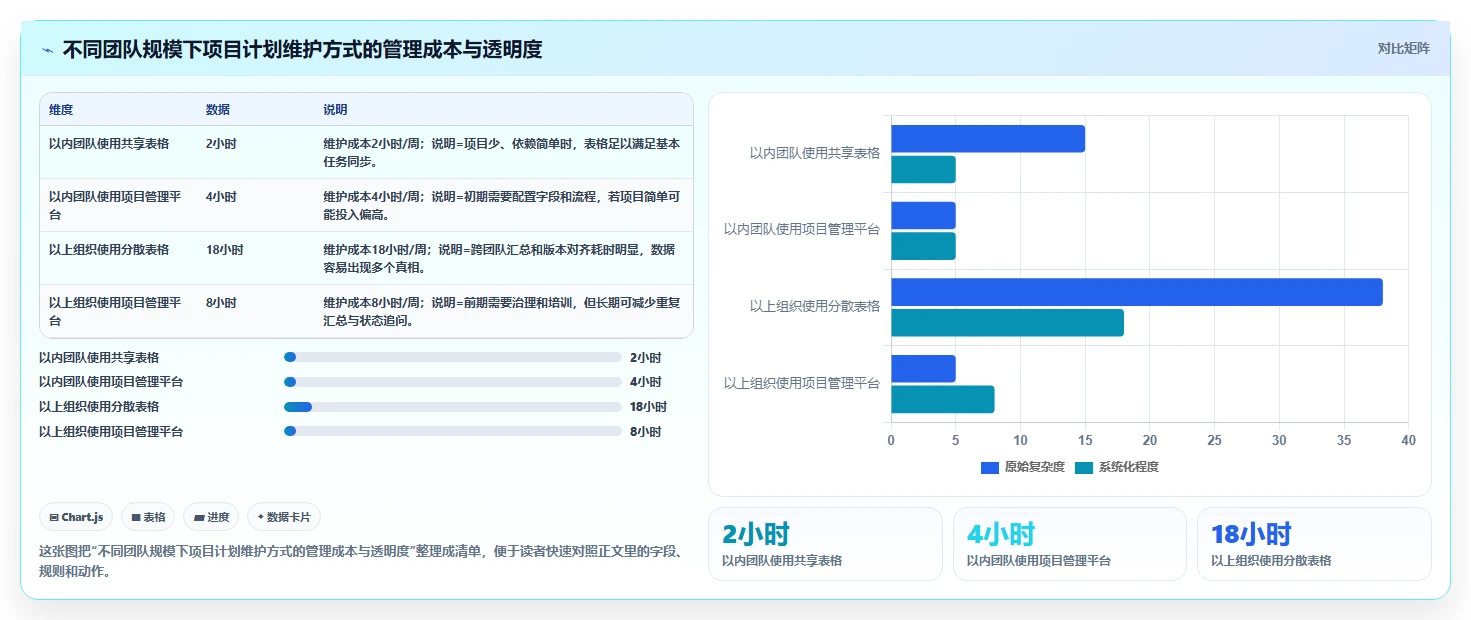Click chart axis label 以上组织使用分散表格

815,306
